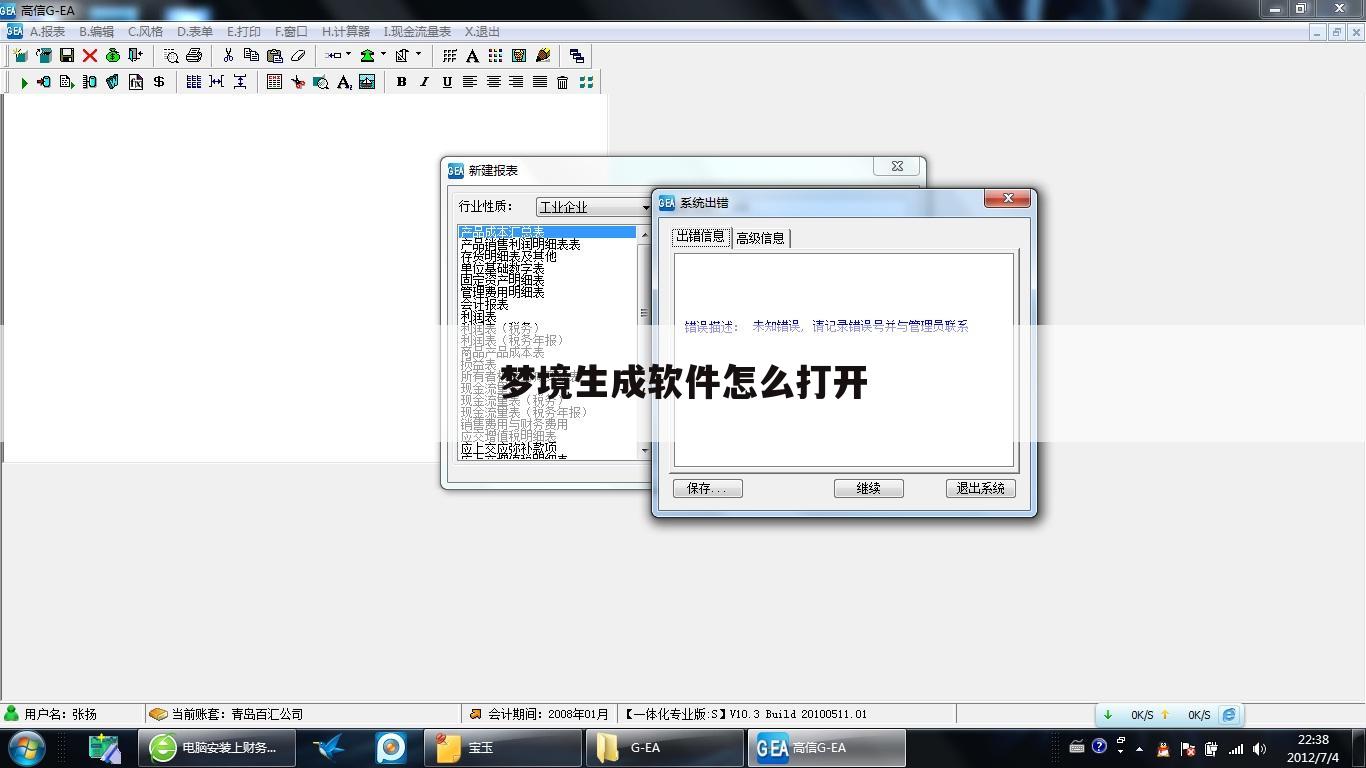Click the Windows Start button
Image resolution: width=1366 pixels, height=768 pixels.
(x=26, y=748)
